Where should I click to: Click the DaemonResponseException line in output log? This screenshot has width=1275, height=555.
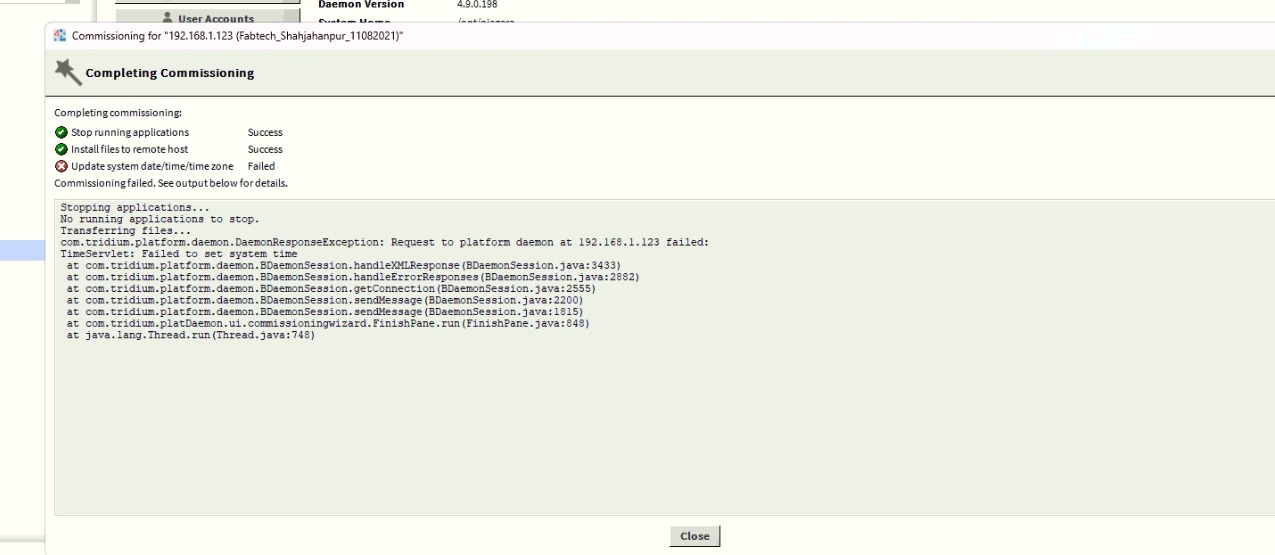384,242
